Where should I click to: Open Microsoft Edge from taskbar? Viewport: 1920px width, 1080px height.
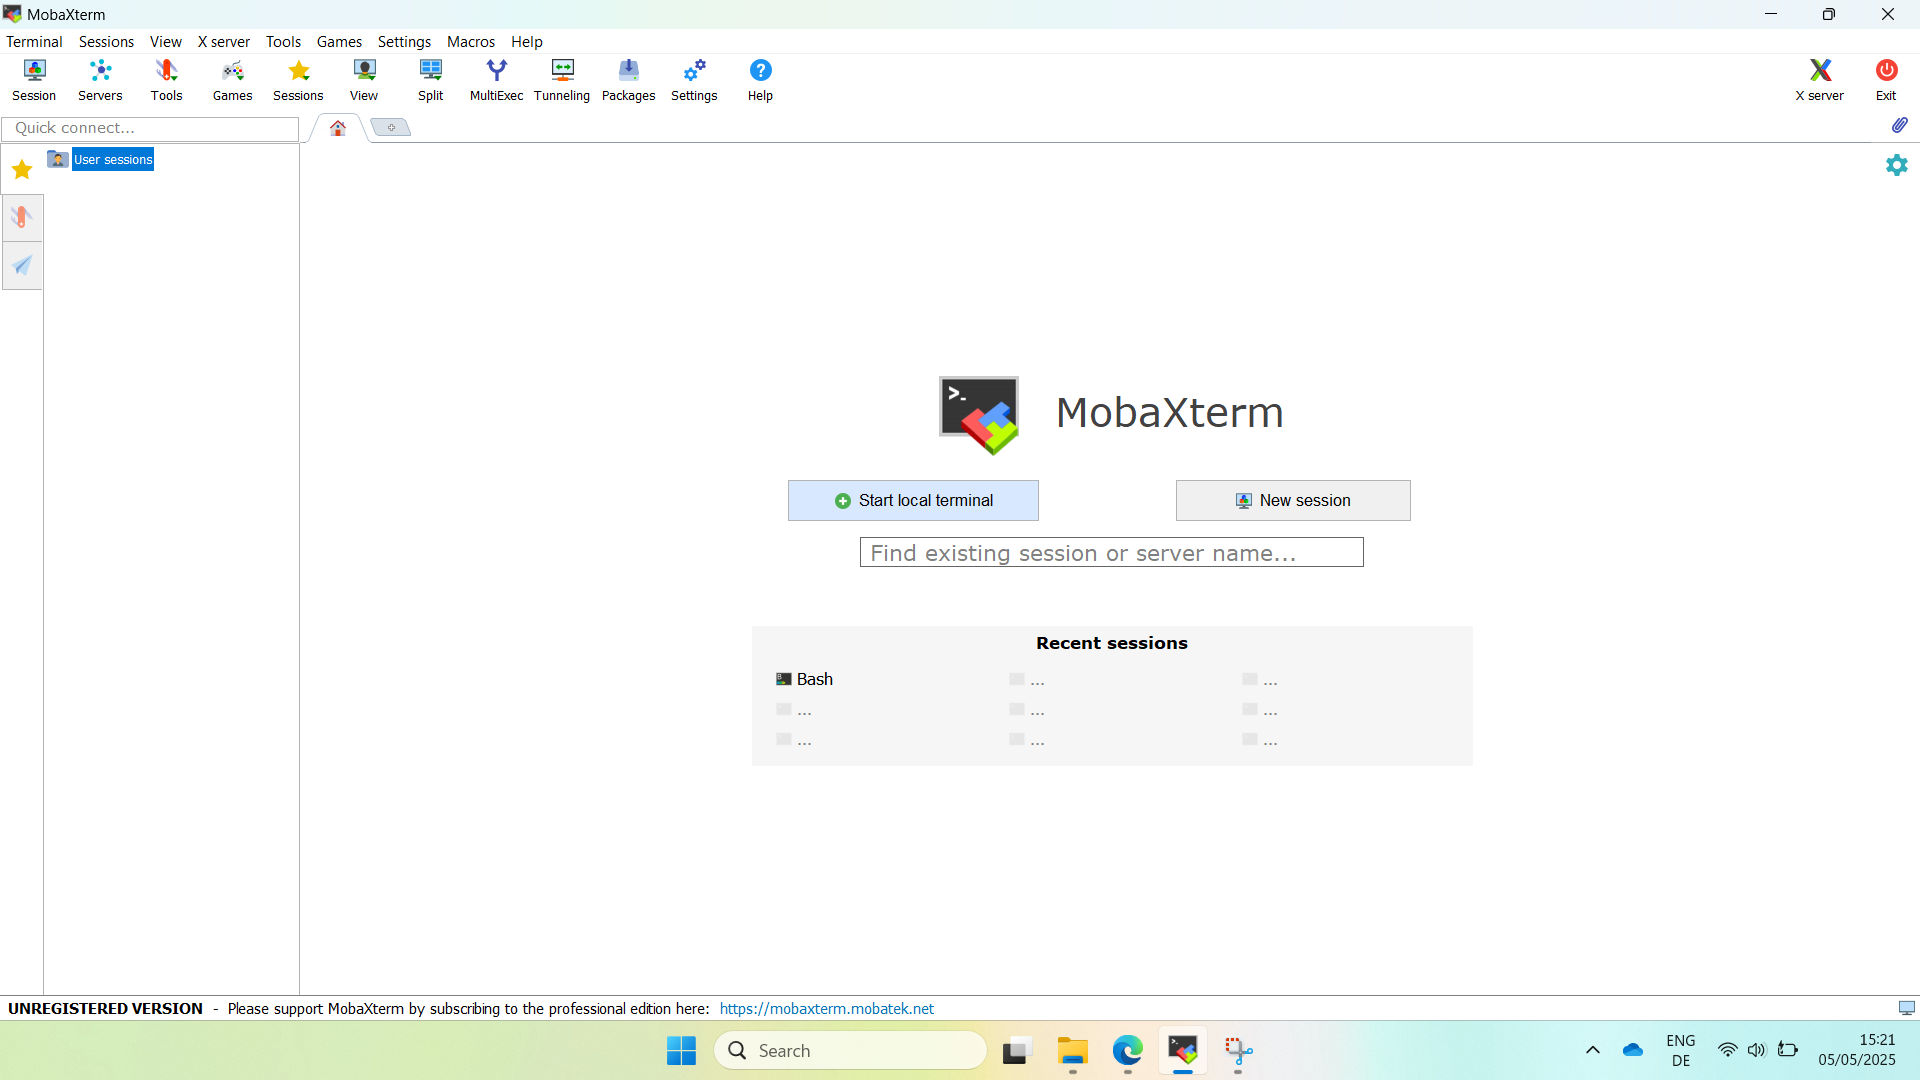pos(1127,1050)
